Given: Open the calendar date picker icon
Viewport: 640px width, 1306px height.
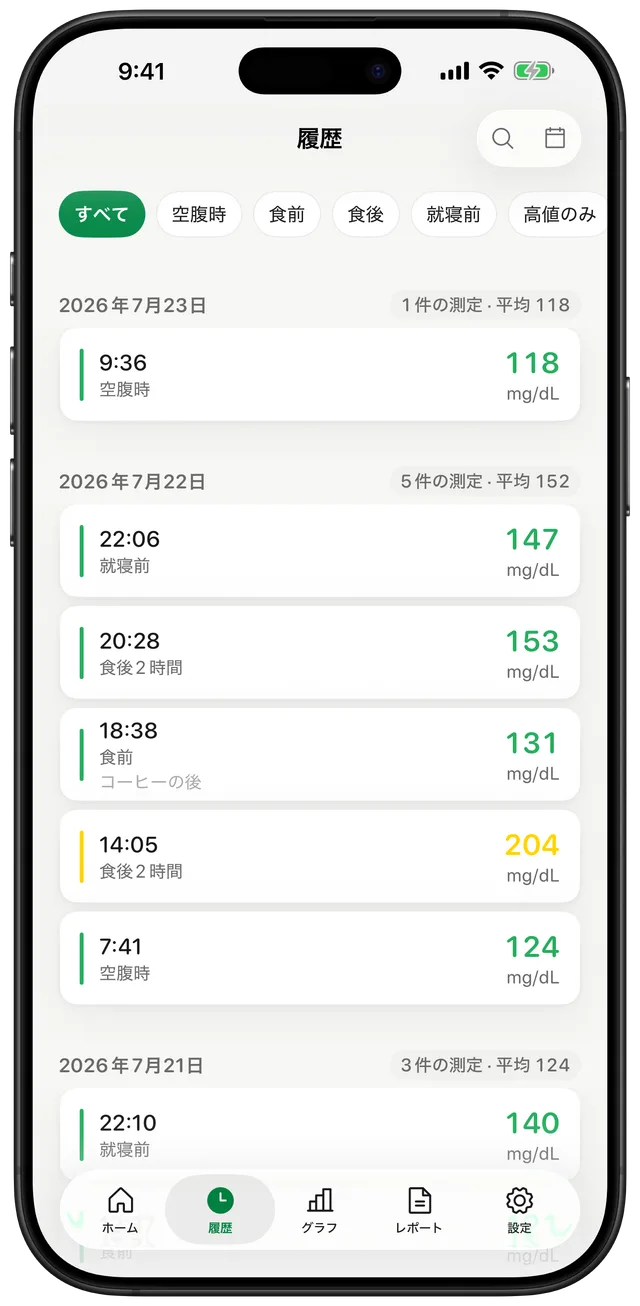Looking at the screenshot, I should pyautogui.click(x=555, y=138).
